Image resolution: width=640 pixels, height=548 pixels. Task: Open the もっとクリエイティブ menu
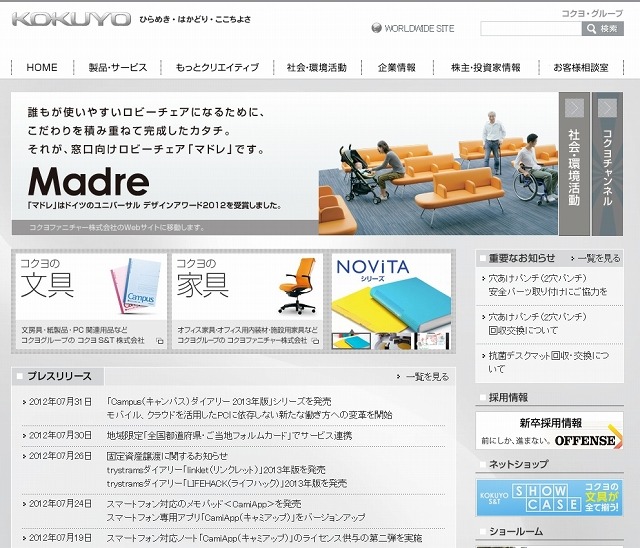tap(217, 67)
